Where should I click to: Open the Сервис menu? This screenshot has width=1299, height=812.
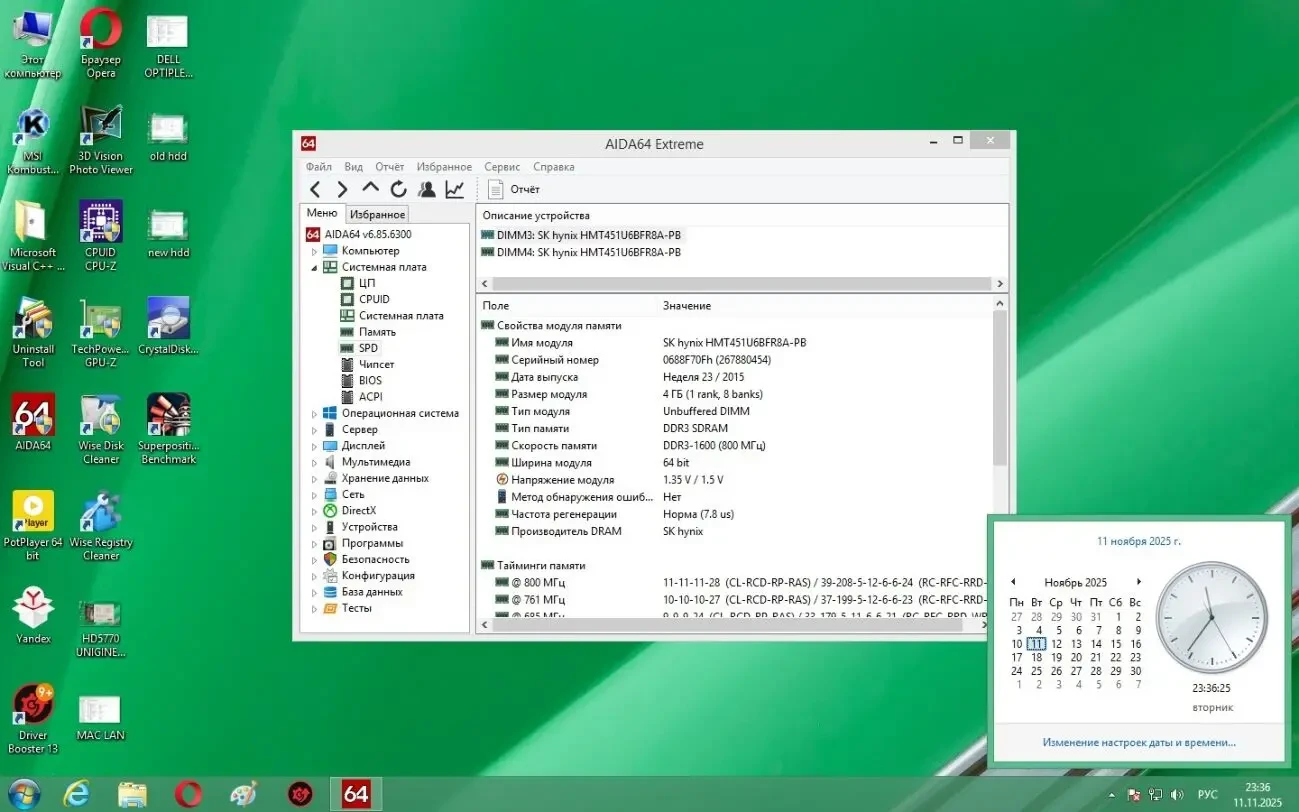(502, 167)
